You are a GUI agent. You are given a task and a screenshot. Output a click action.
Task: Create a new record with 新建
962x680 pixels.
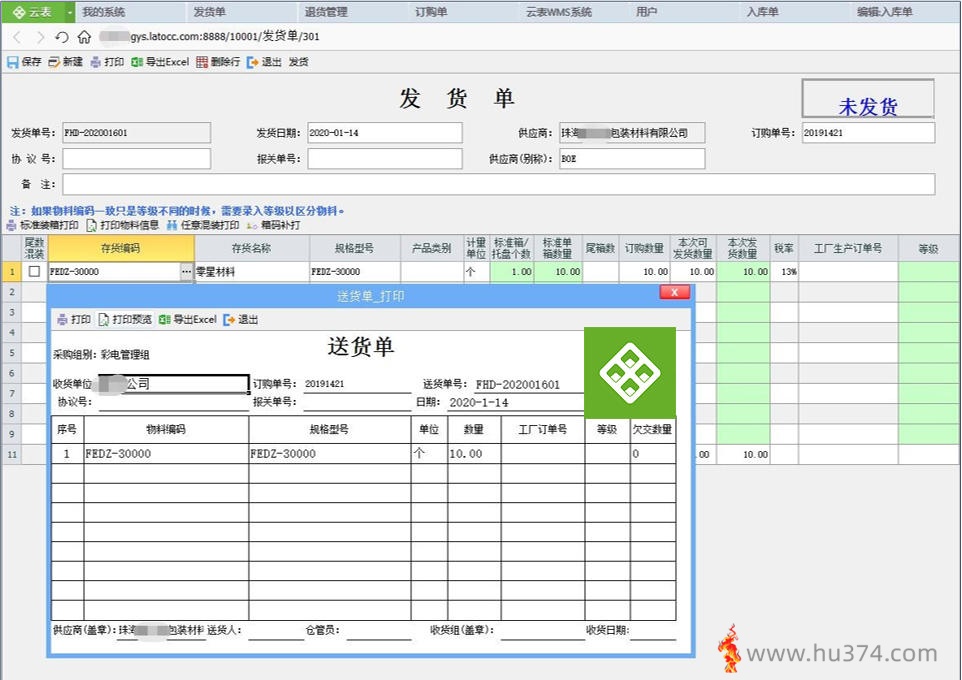[x=65, y=62]
